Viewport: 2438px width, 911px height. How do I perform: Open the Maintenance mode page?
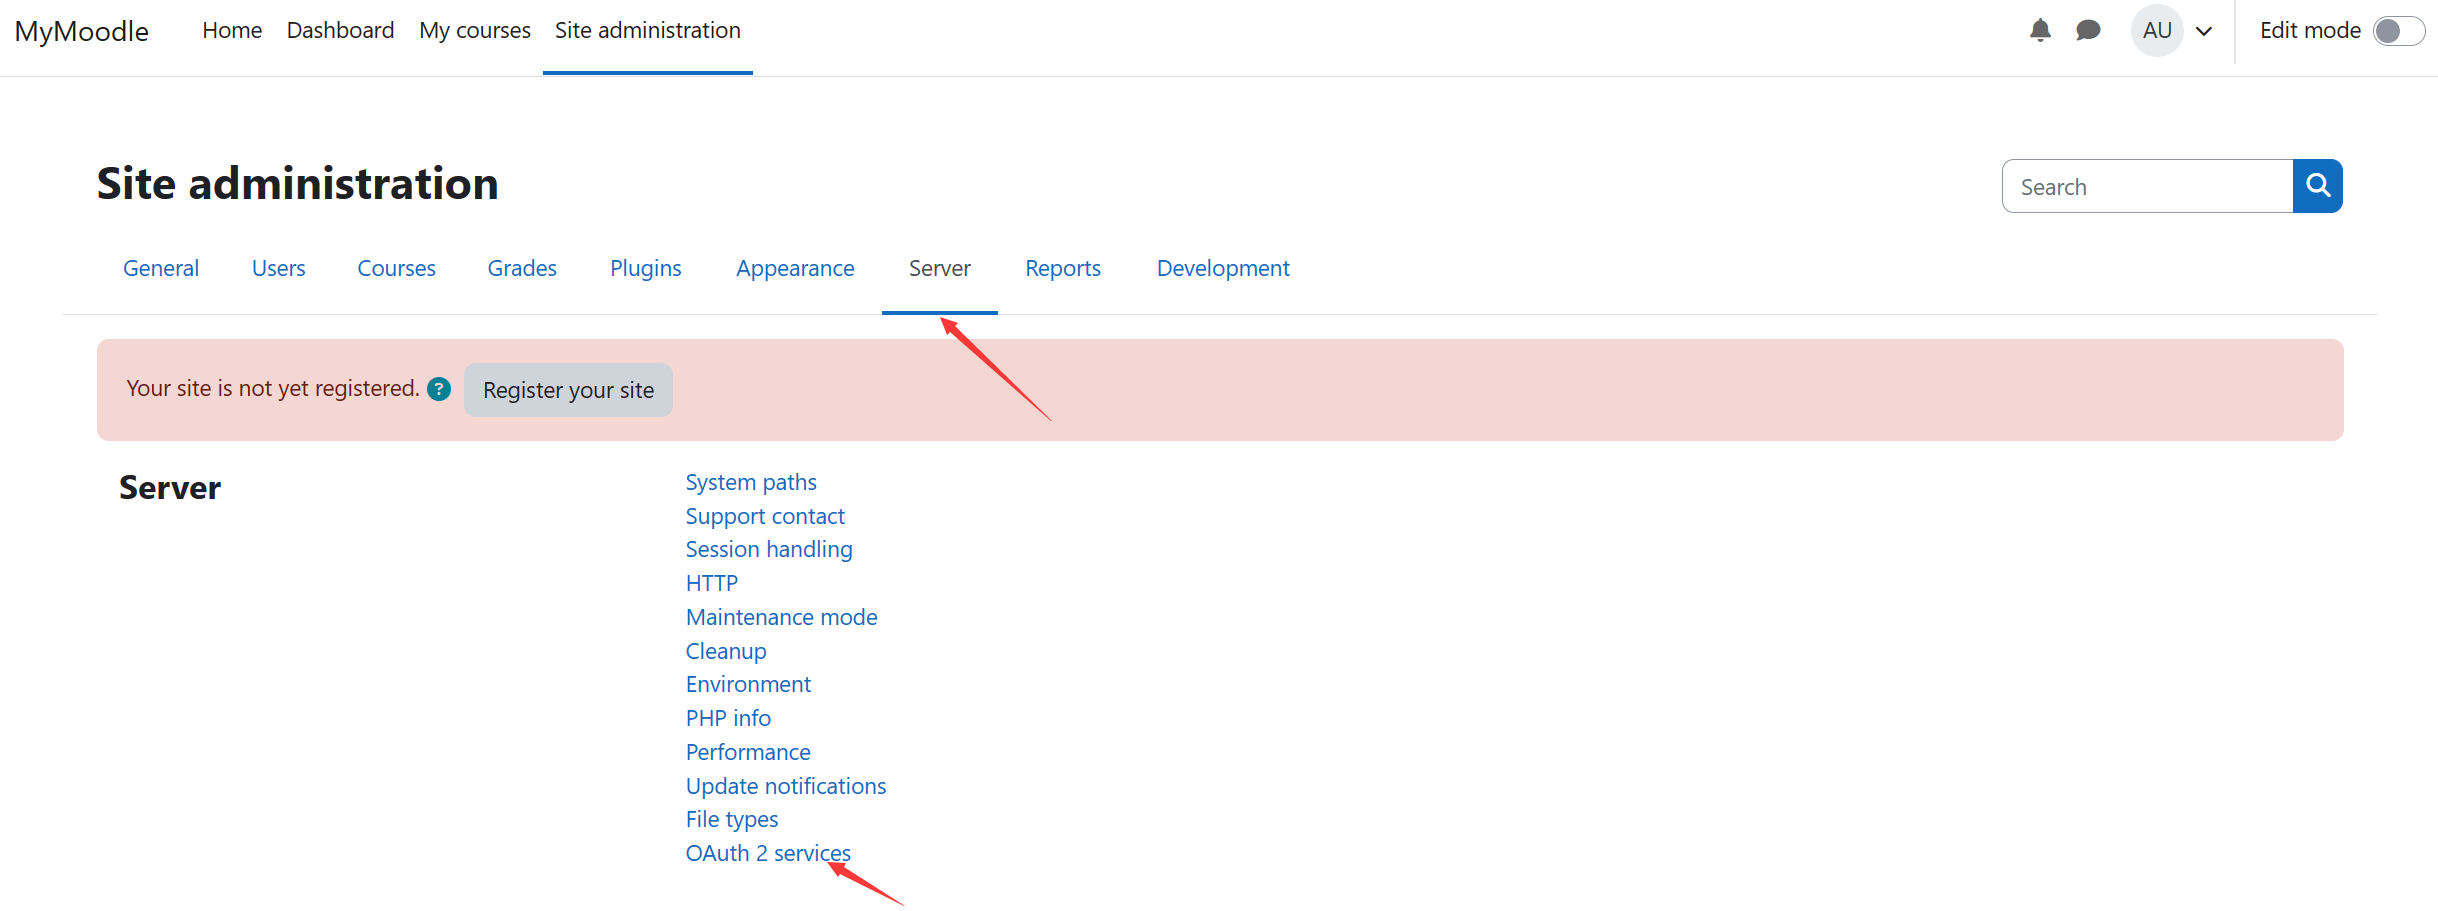781,617
